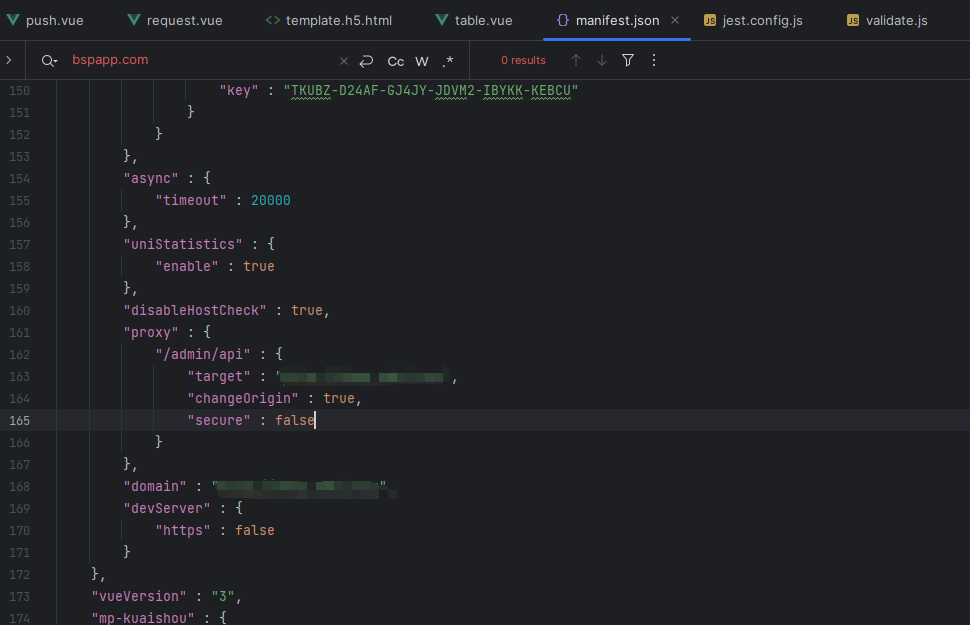Screen dimensions: 970x625
Task: Click the "0 results" label
Action: [523, 61]
